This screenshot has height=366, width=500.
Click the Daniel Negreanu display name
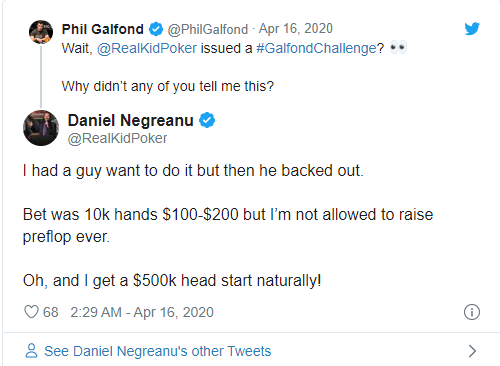click(x=131, y=120)
